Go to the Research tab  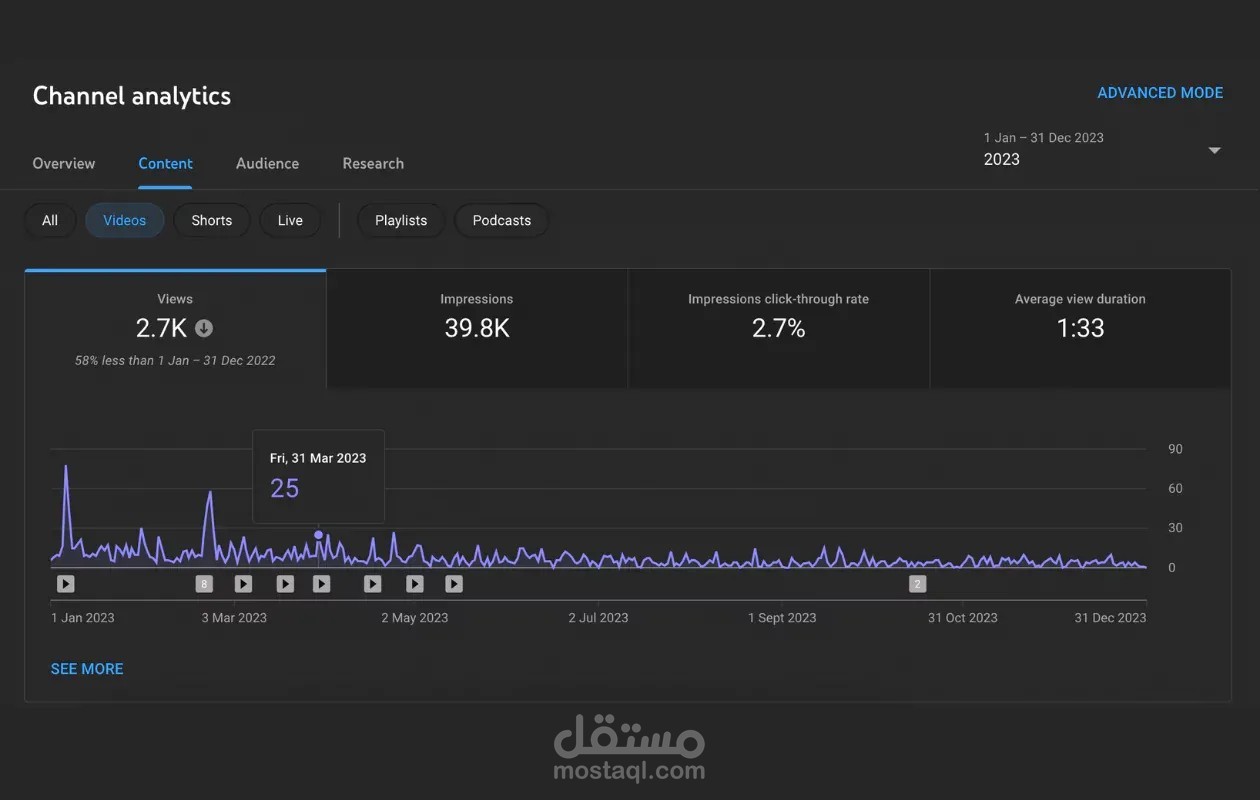click(x=373, y=163)
